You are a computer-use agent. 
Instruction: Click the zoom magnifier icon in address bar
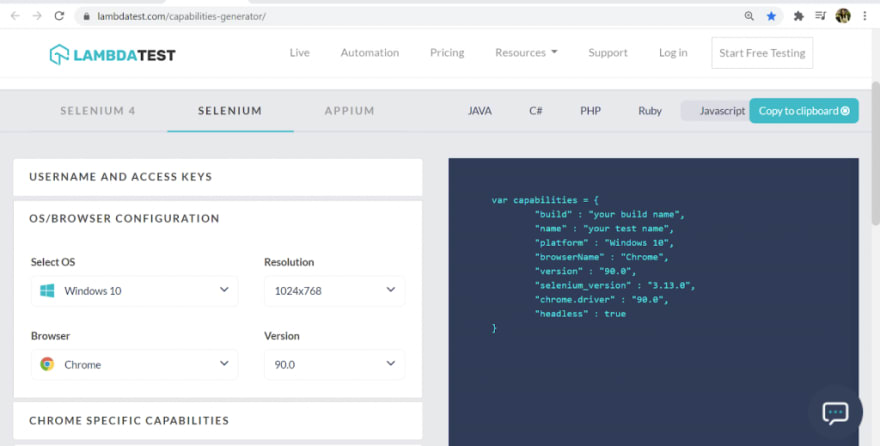click(x=749, y=16)
